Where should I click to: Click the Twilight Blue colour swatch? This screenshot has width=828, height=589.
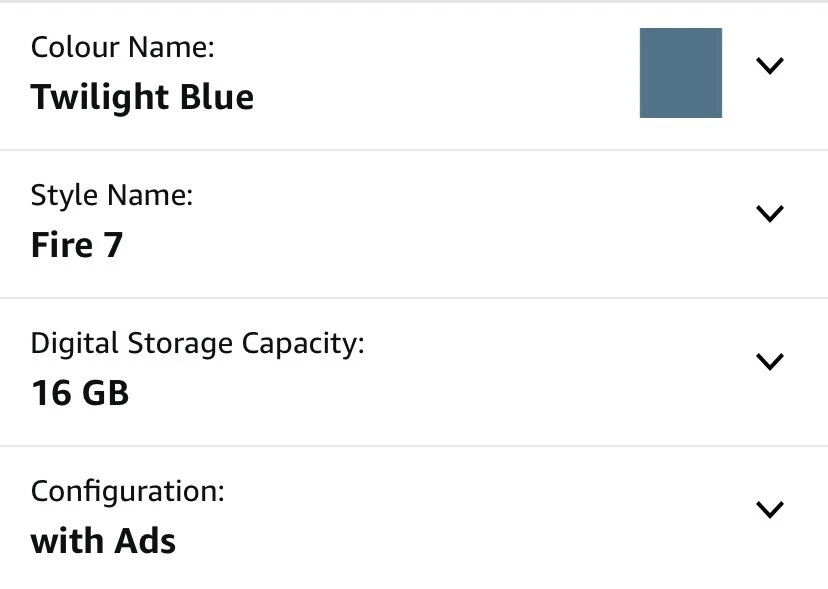[680, 73]
